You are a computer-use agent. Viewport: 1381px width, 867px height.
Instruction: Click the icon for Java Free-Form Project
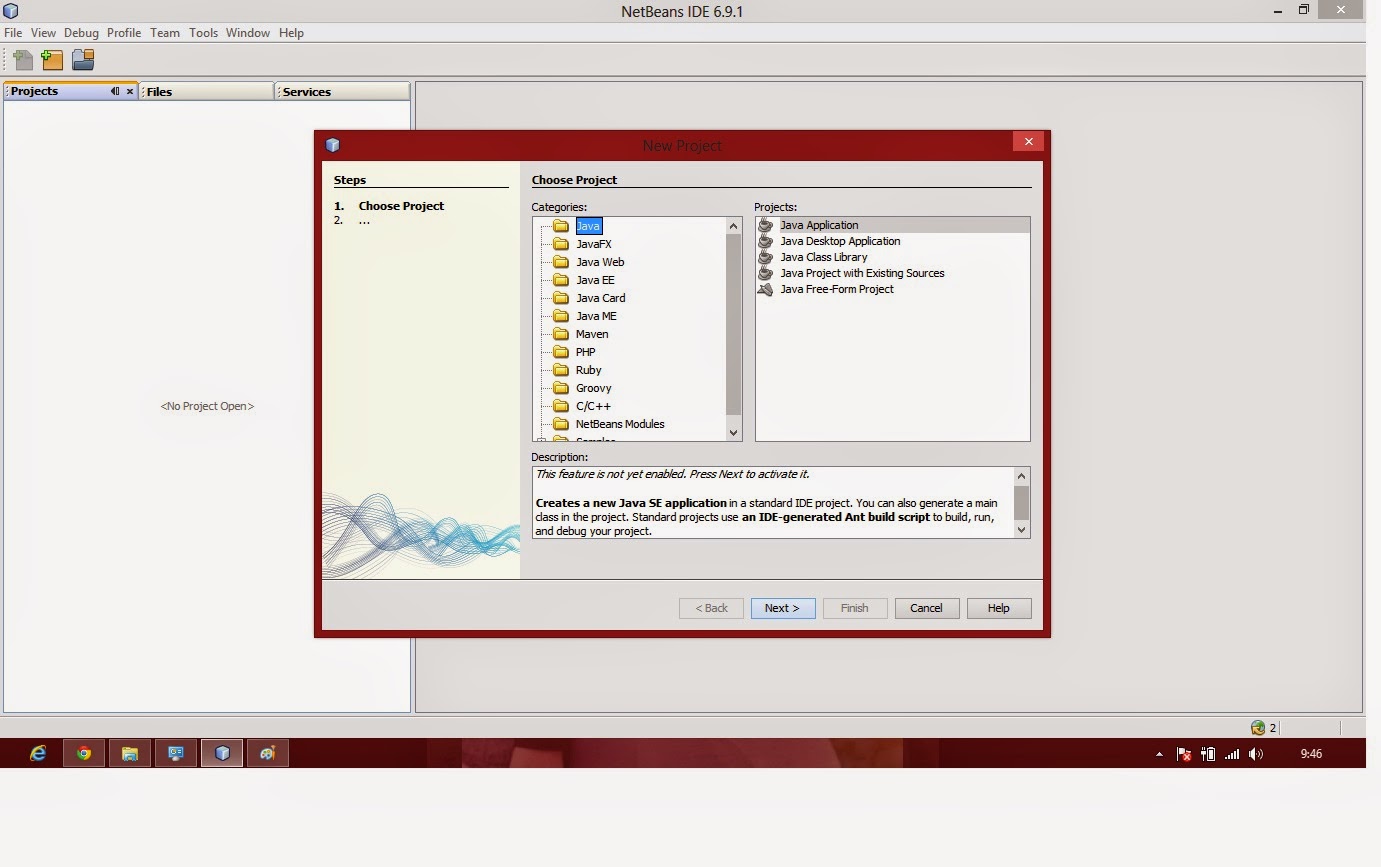point(766,289)
